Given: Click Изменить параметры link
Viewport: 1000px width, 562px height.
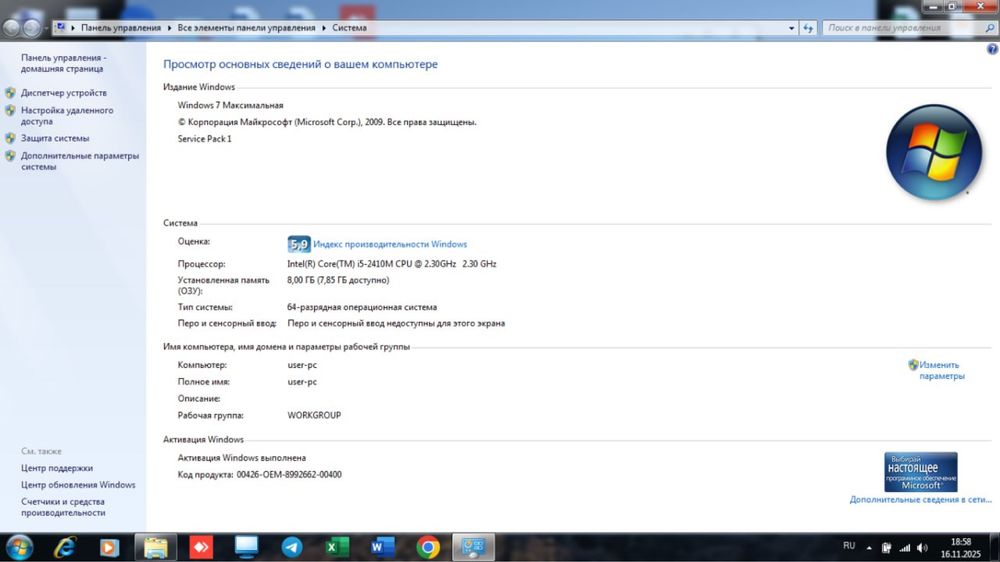Looking at the screenshot, I should 942,371.
